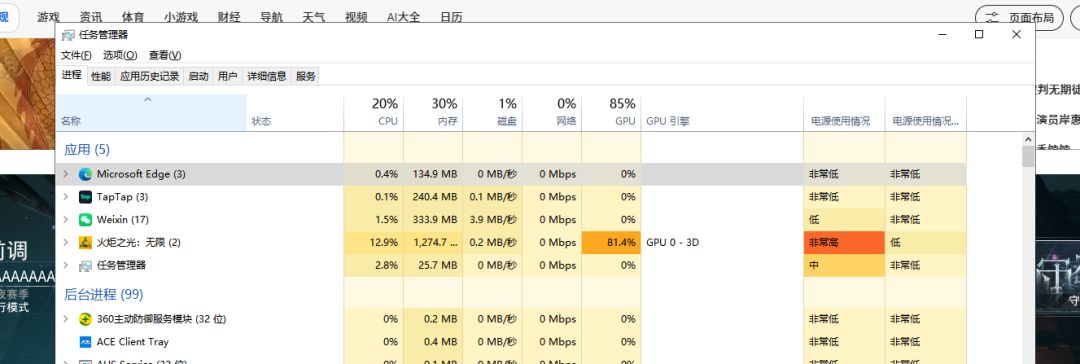
Task: Sort by the 状态 column header
Action: coord(295,112)
